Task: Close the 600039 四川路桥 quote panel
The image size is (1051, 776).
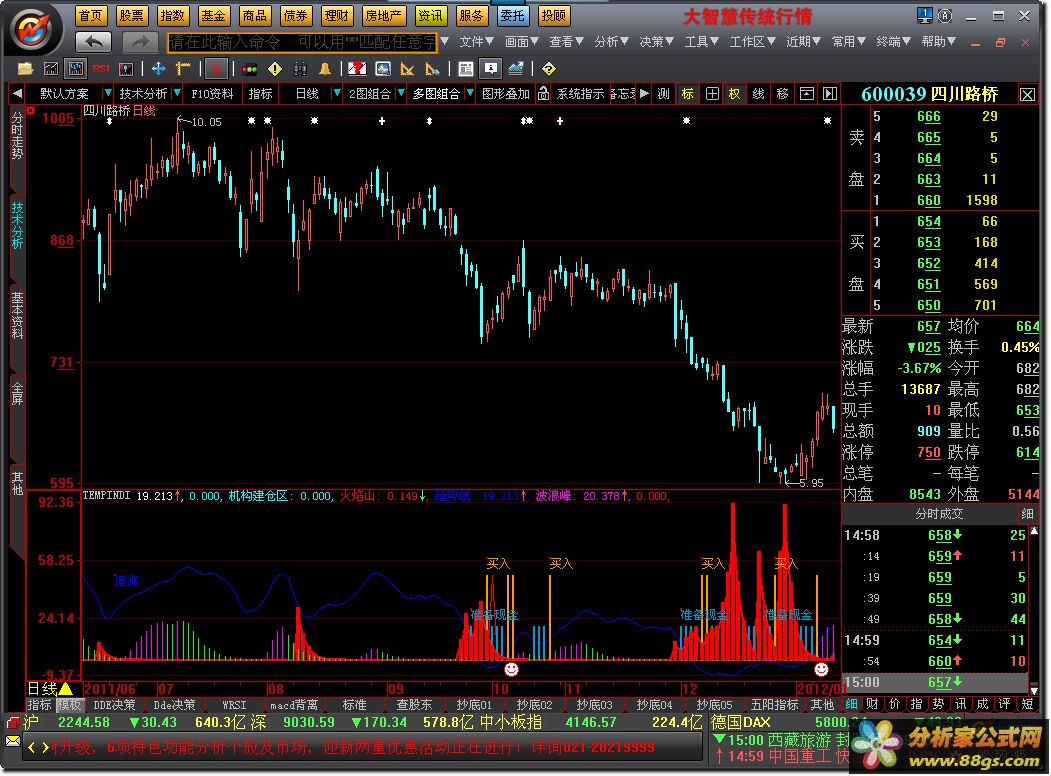Action: 1027,94
